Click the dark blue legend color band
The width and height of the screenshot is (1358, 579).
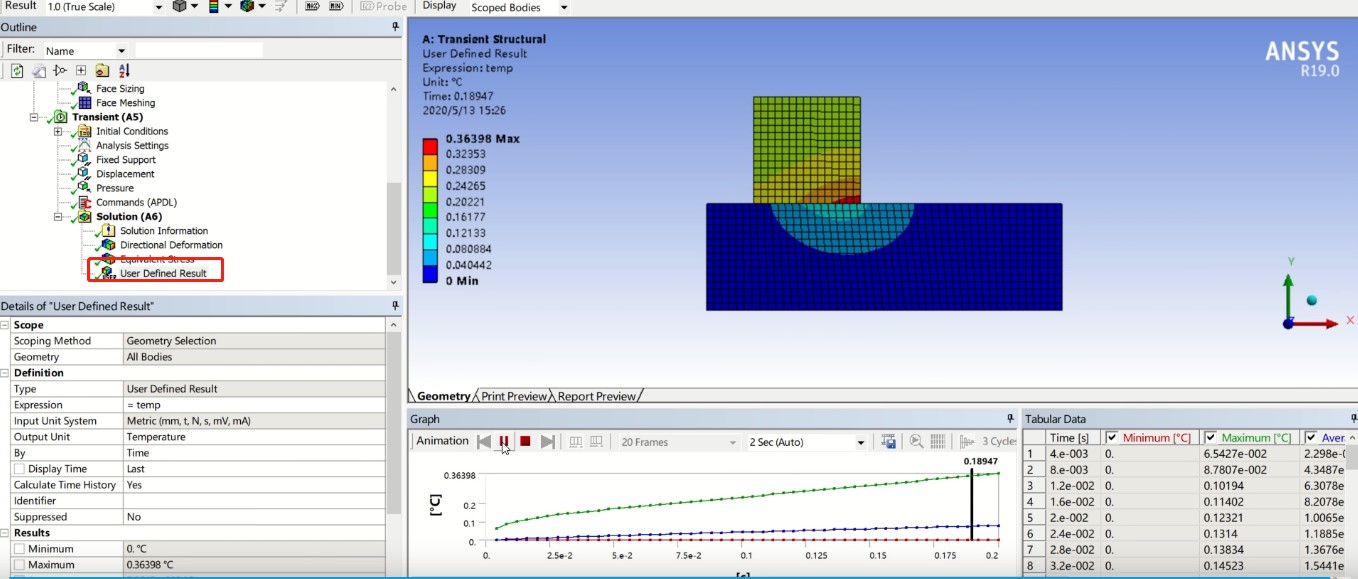[430, 273]
